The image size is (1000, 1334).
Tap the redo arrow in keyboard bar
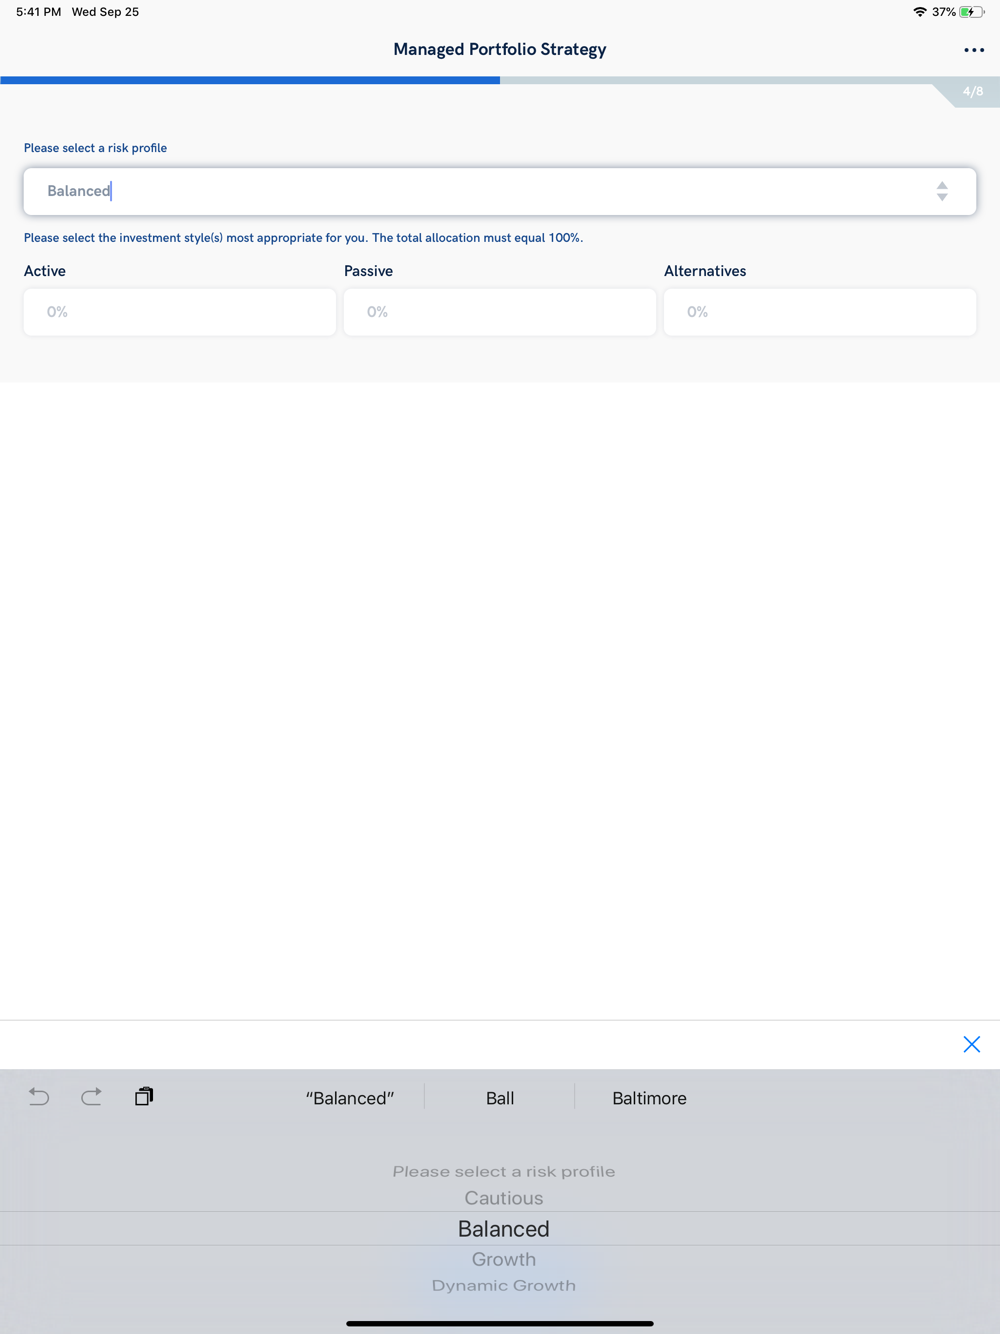tap(91, 1097)
